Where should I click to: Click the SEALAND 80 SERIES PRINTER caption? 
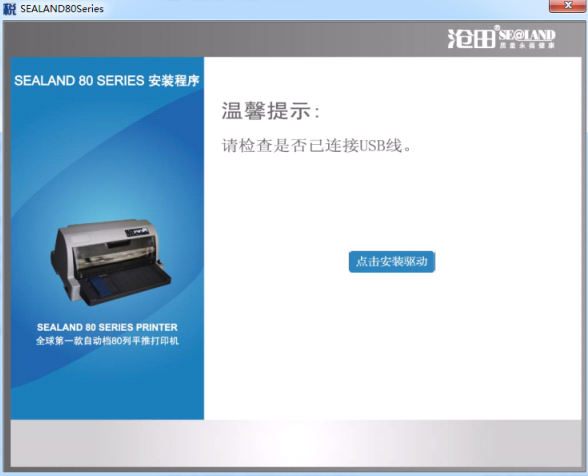(x=107, y=327)
